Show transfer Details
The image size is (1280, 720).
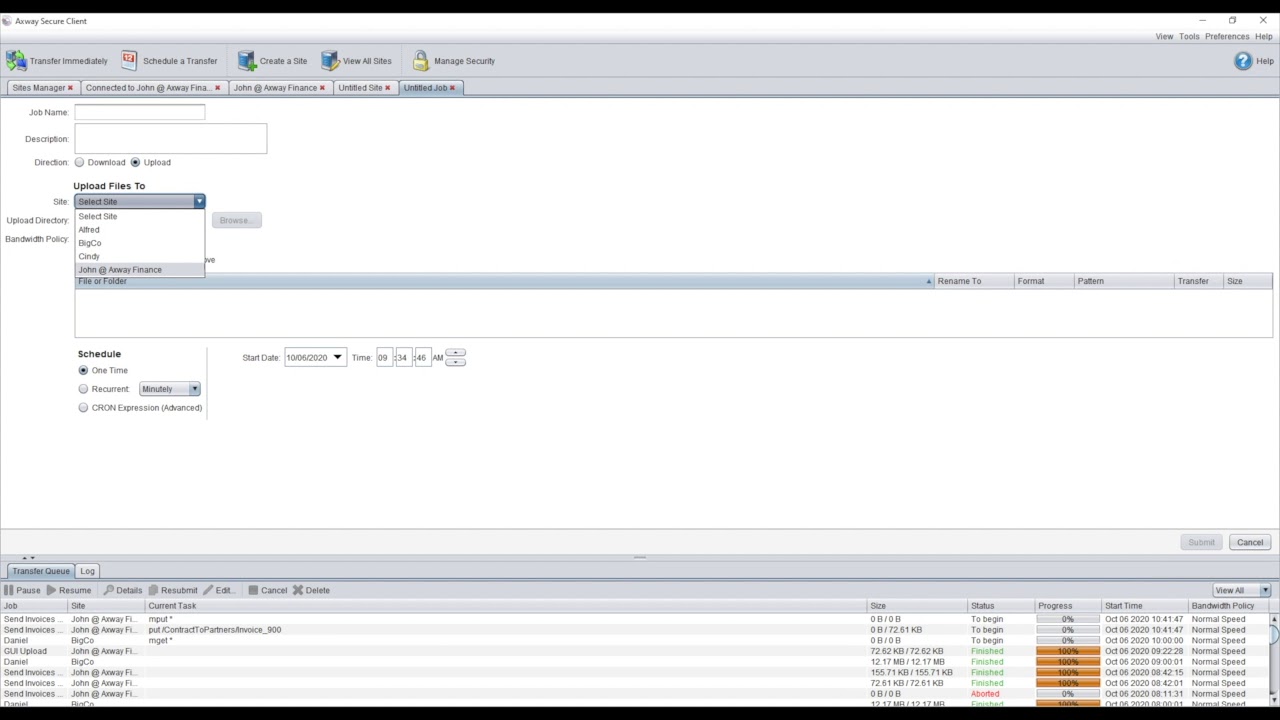123,590
